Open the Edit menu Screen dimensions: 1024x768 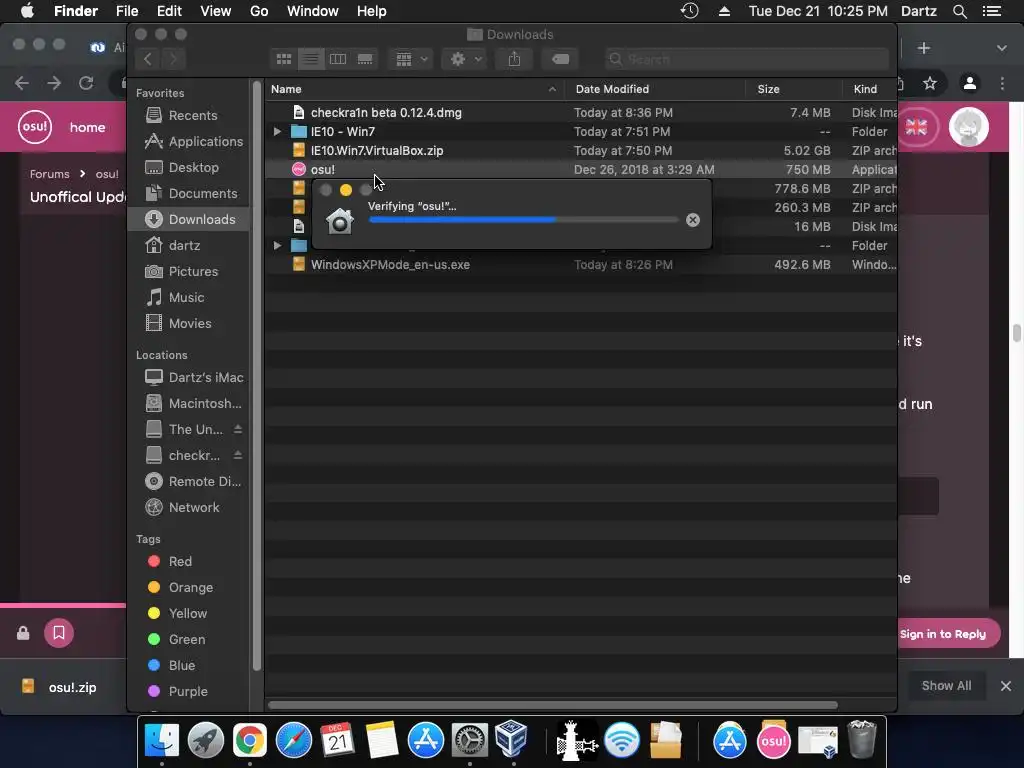[169, 11]
